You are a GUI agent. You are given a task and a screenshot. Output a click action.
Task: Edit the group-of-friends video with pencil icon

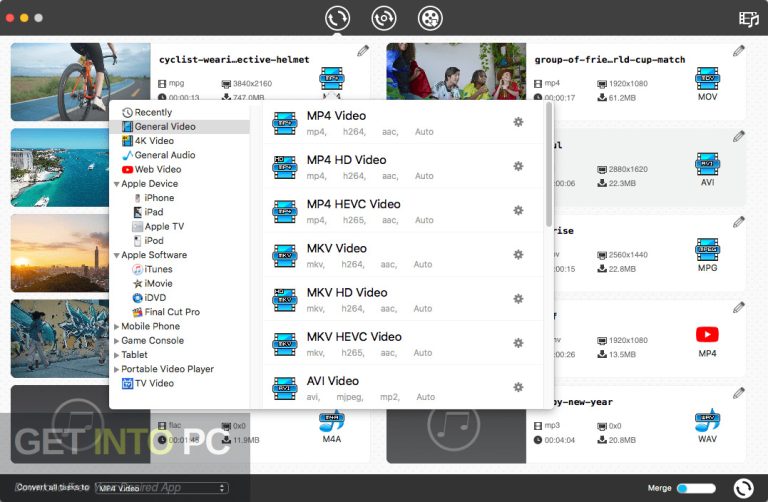(739, 50)
